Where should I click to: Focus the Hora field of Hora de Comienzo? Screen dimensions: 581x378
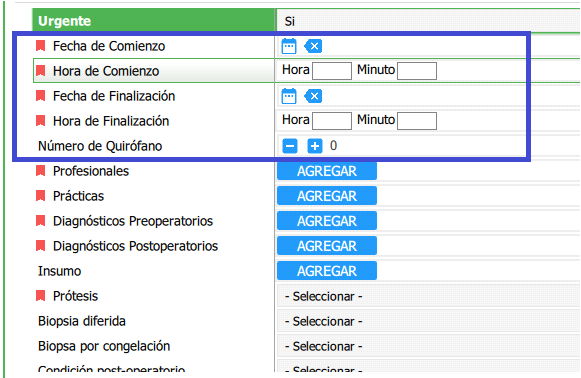332,71
